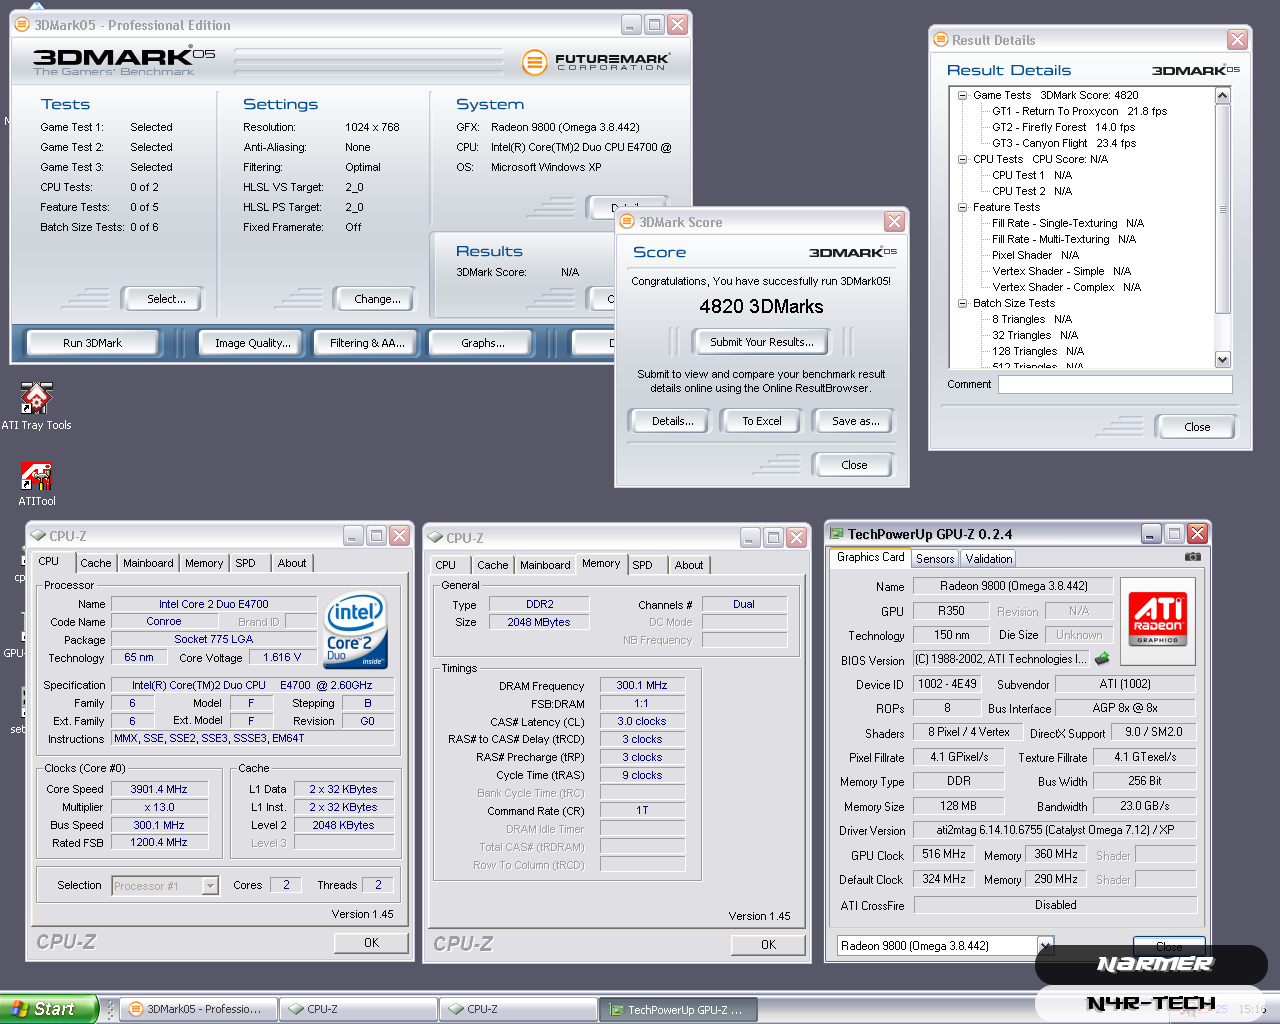Viewport: 1280px width, 1024px height.
Task: Click the 4820 3DMarks score text
Action: [762, 307]
